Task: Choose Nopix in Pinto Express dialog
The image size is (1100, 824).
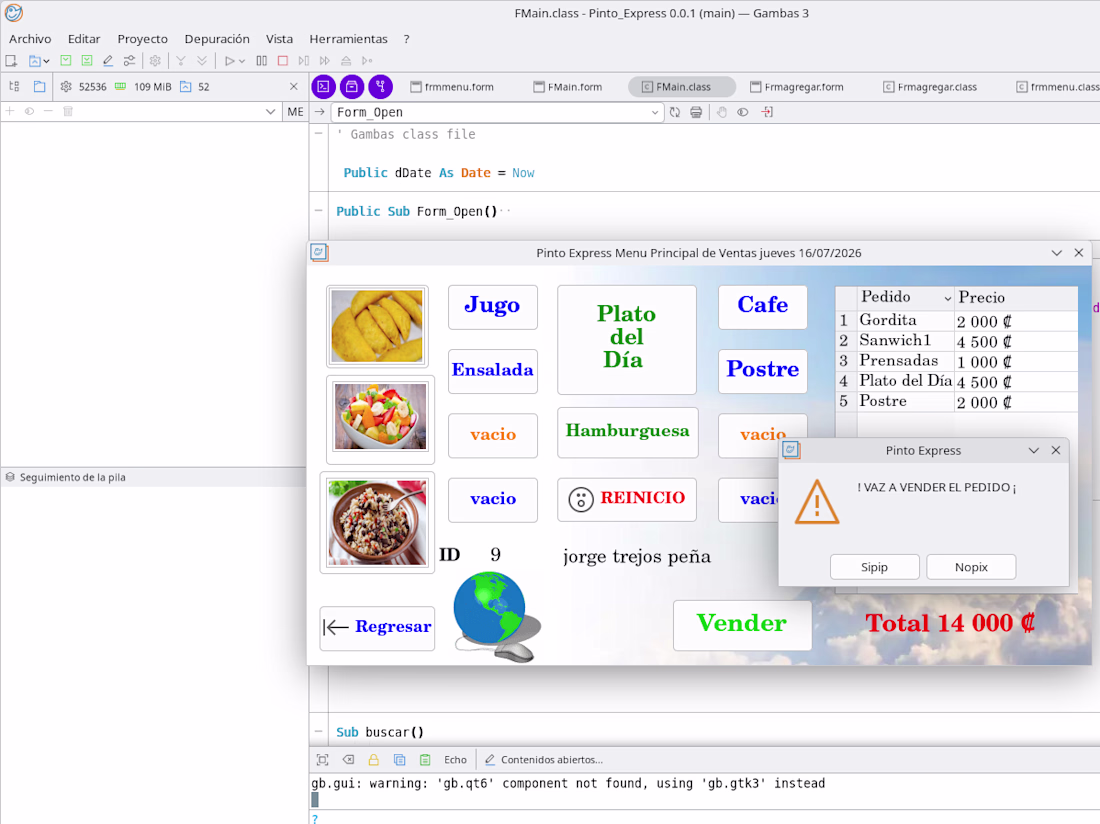Action: pyautogui.click(x=971, y=567)
